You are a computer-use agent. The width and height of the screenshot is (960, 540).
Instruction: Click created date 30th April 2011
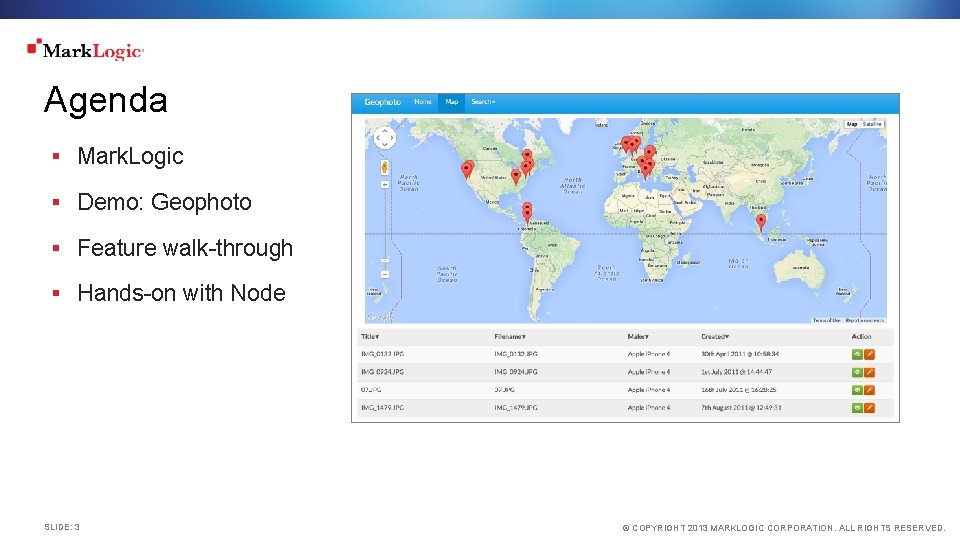click(740, 354)
